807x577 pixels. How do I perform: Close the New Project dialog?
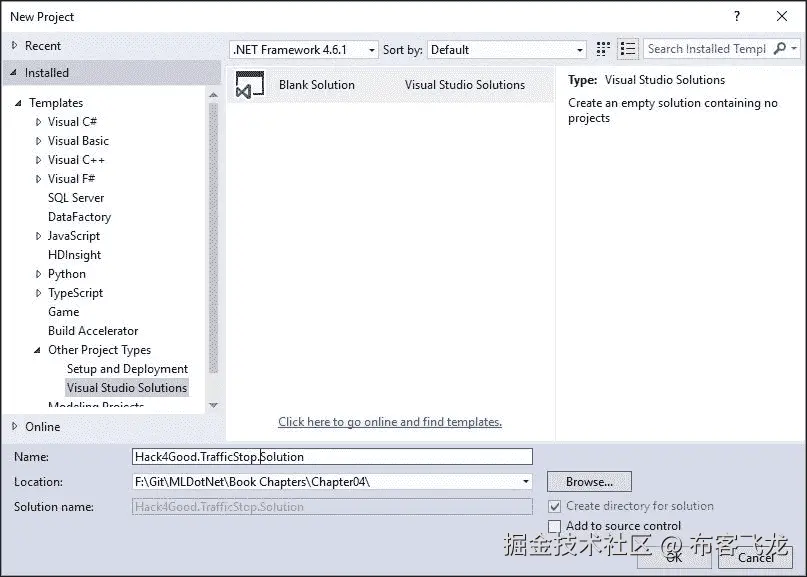[782, 16]
